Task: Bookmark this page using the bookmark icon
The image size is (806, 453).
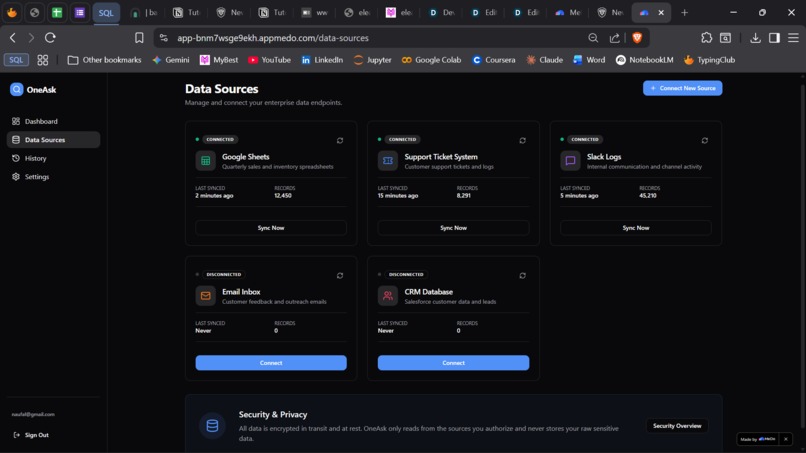Action: [139, 38]
